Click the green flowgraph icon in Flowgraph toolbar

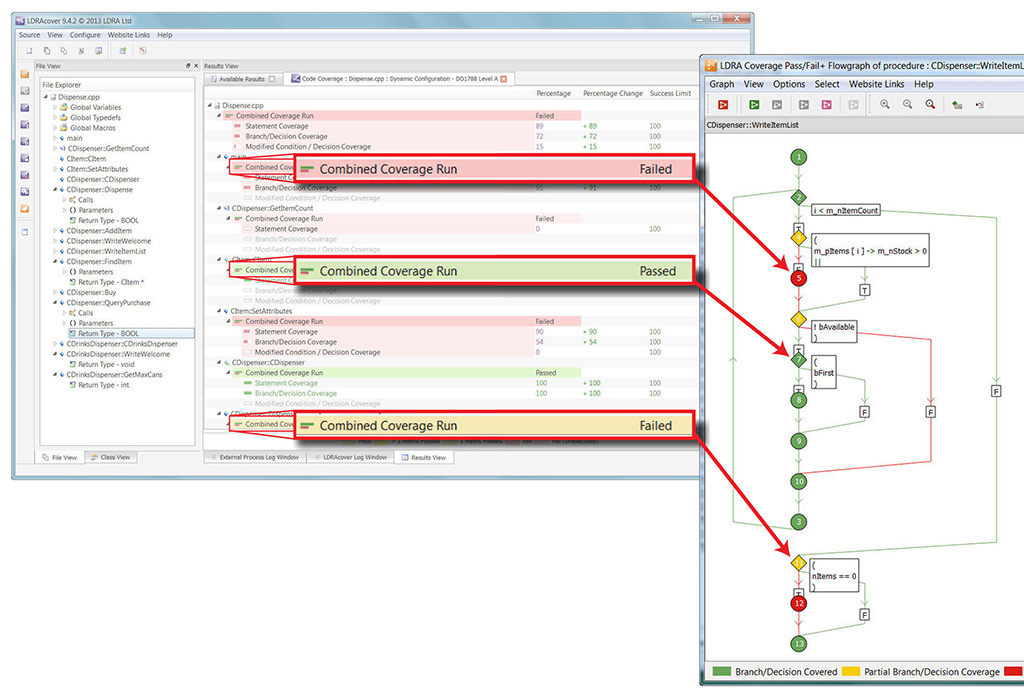tap(754, 104)
